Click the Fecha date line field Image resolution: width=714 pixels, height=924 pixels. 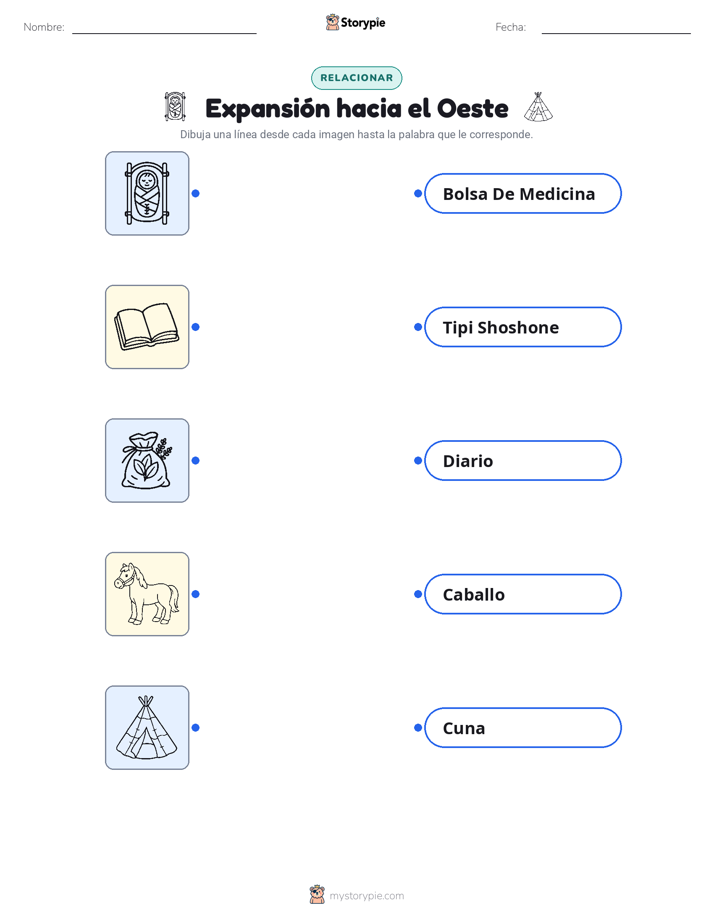click(x=616, y=28)
